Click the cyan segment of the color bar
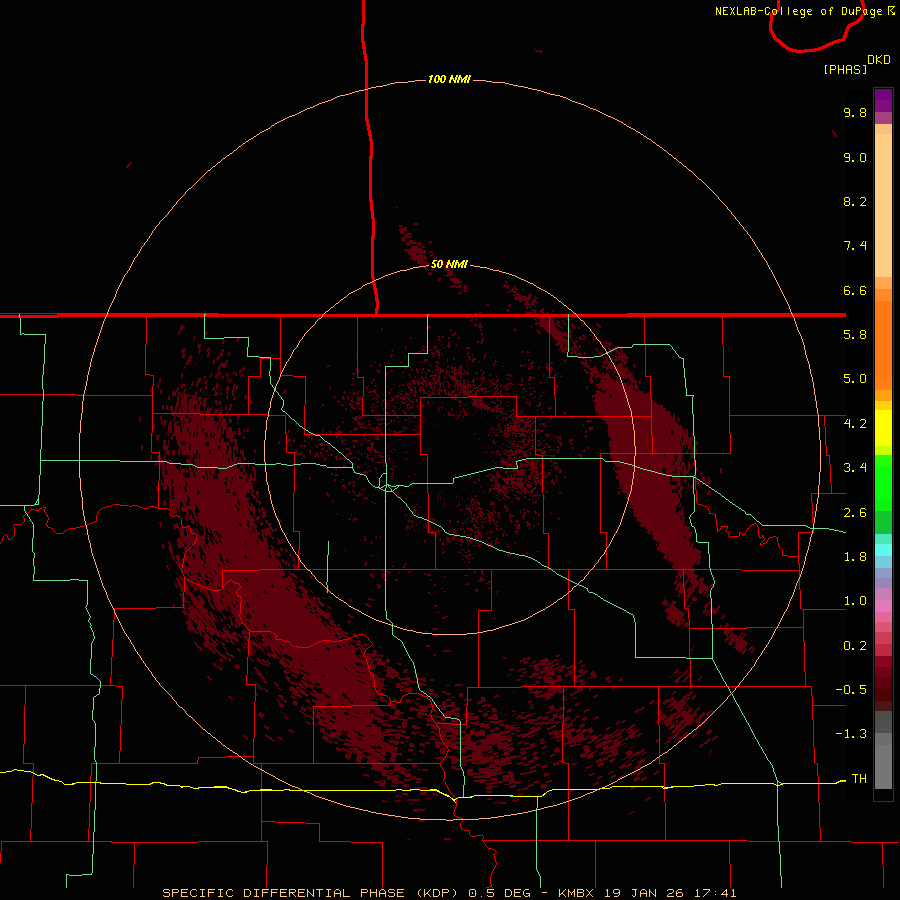The image size is (900, 900). (x=883, y=550)
